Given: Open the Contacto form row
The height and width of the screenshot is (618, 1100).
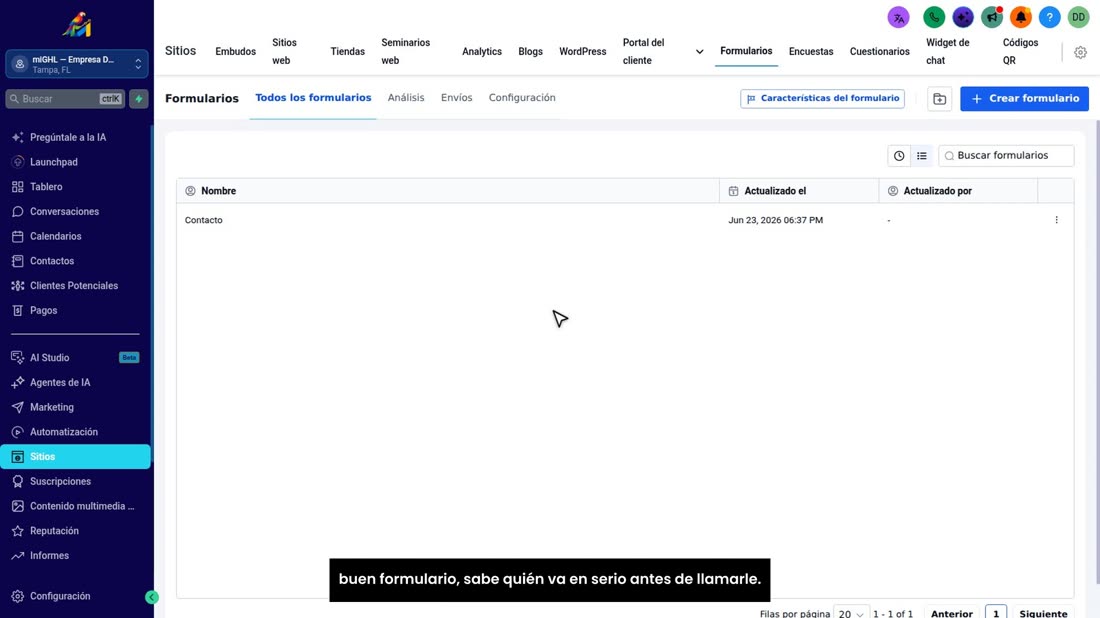Looking at the screenshot, I should [624, 220].
